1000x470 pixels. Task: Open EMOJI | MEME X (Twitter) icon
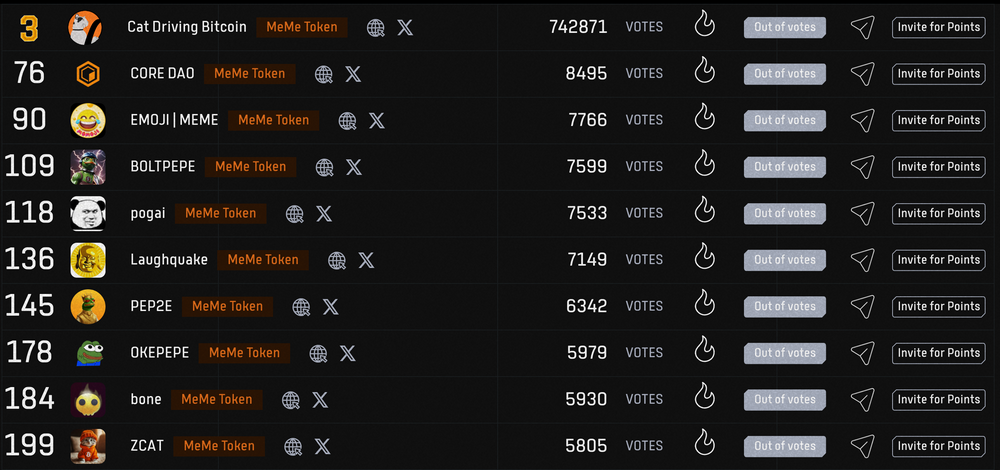(x=377, y=121)
